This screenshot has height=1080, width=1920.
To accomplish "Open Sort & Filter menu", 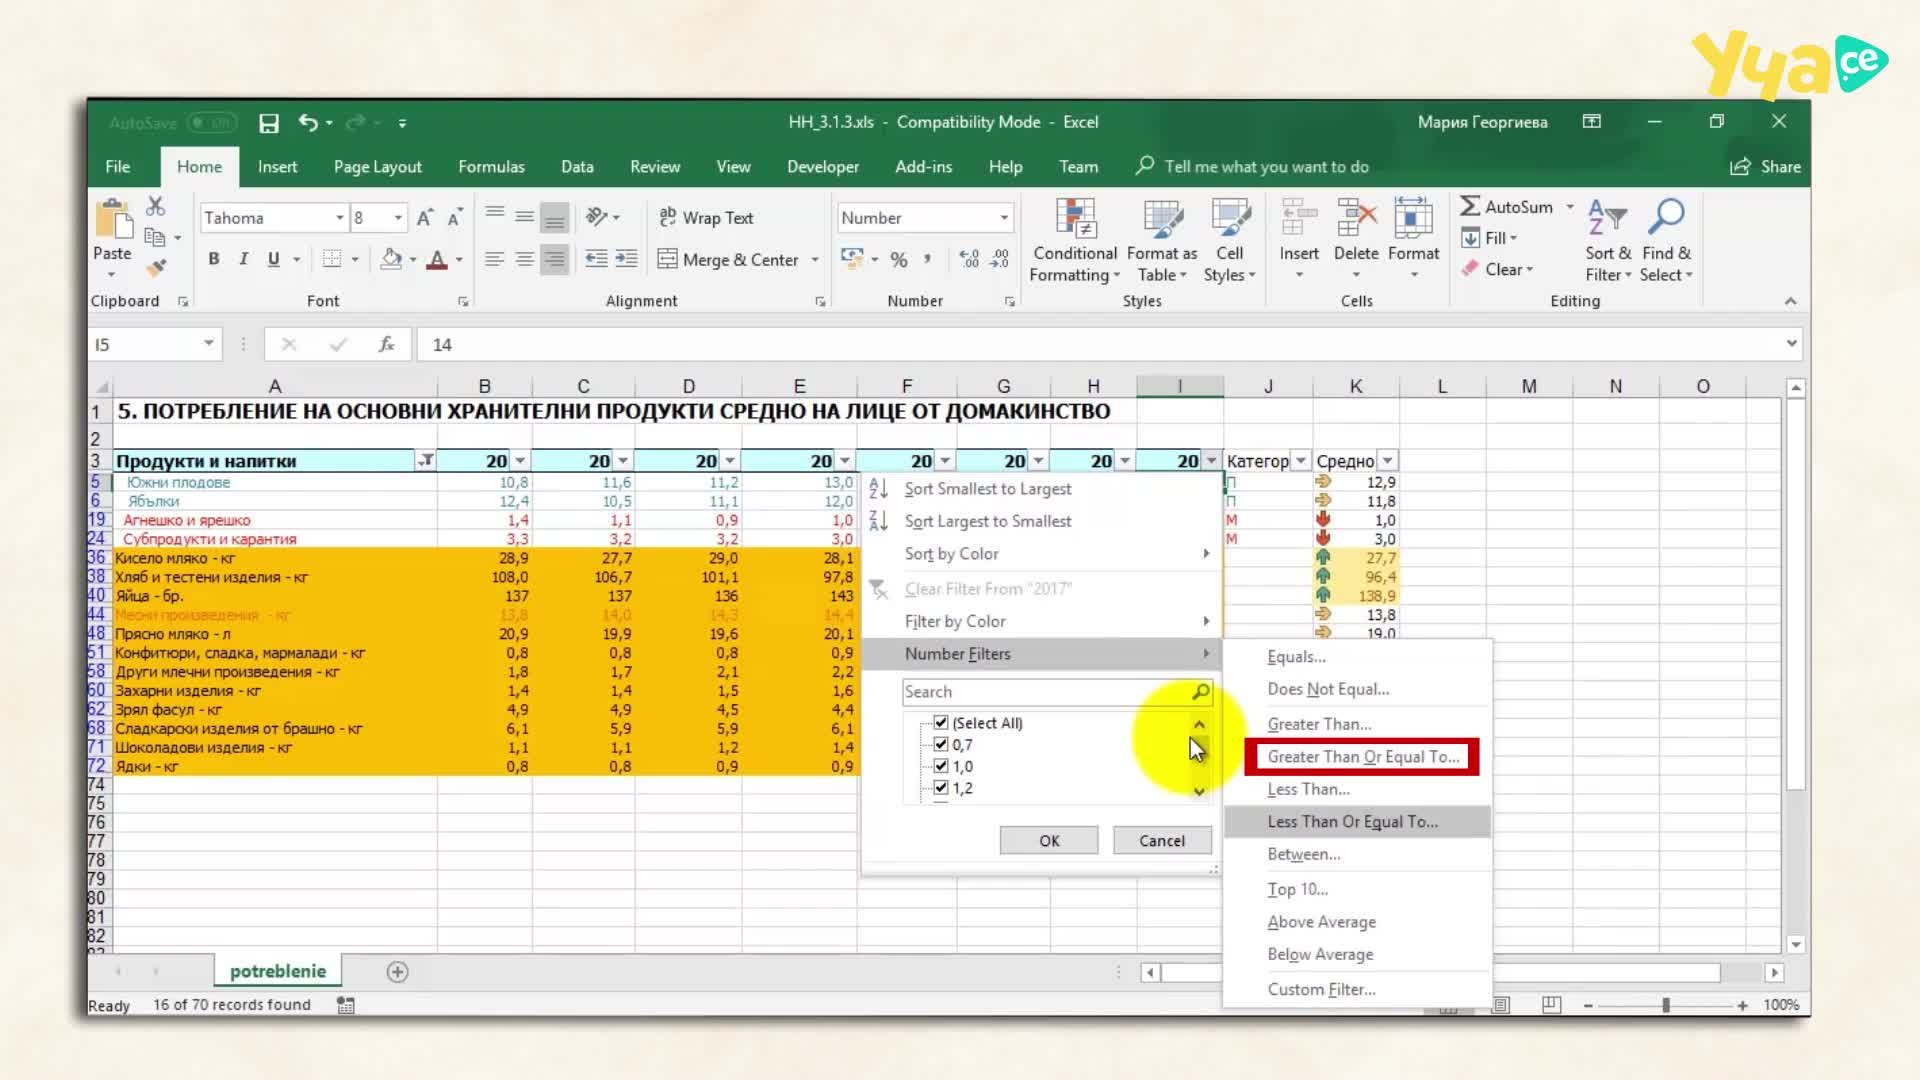I will 1608,241.
